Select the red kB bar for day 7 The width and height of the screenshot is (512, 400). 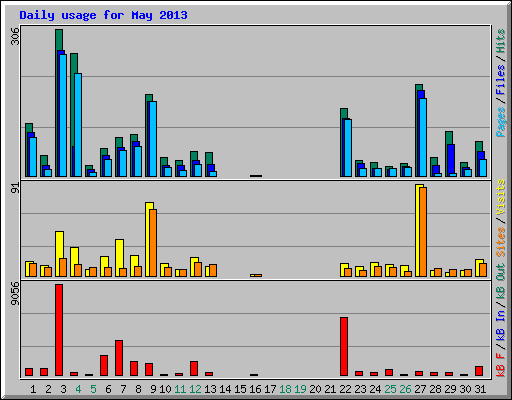[x=119, y=358]
